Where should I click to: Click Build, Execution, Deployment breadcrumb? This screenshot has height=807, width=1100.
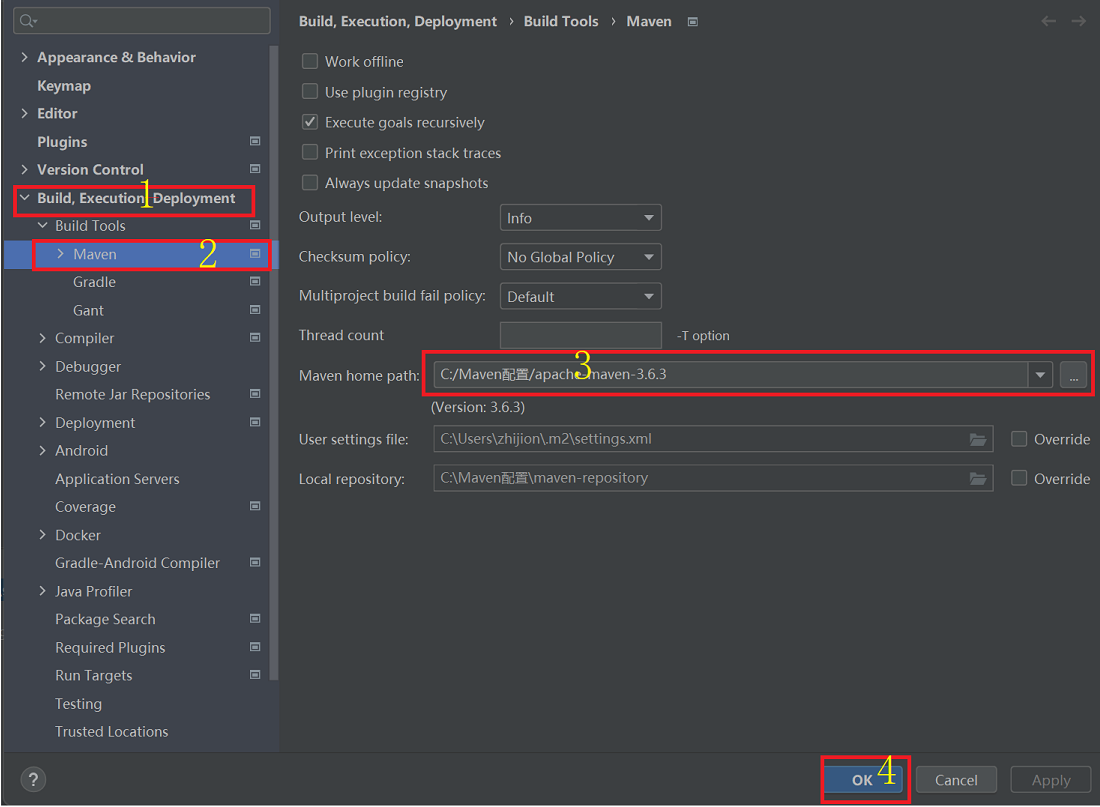[398, 21]
